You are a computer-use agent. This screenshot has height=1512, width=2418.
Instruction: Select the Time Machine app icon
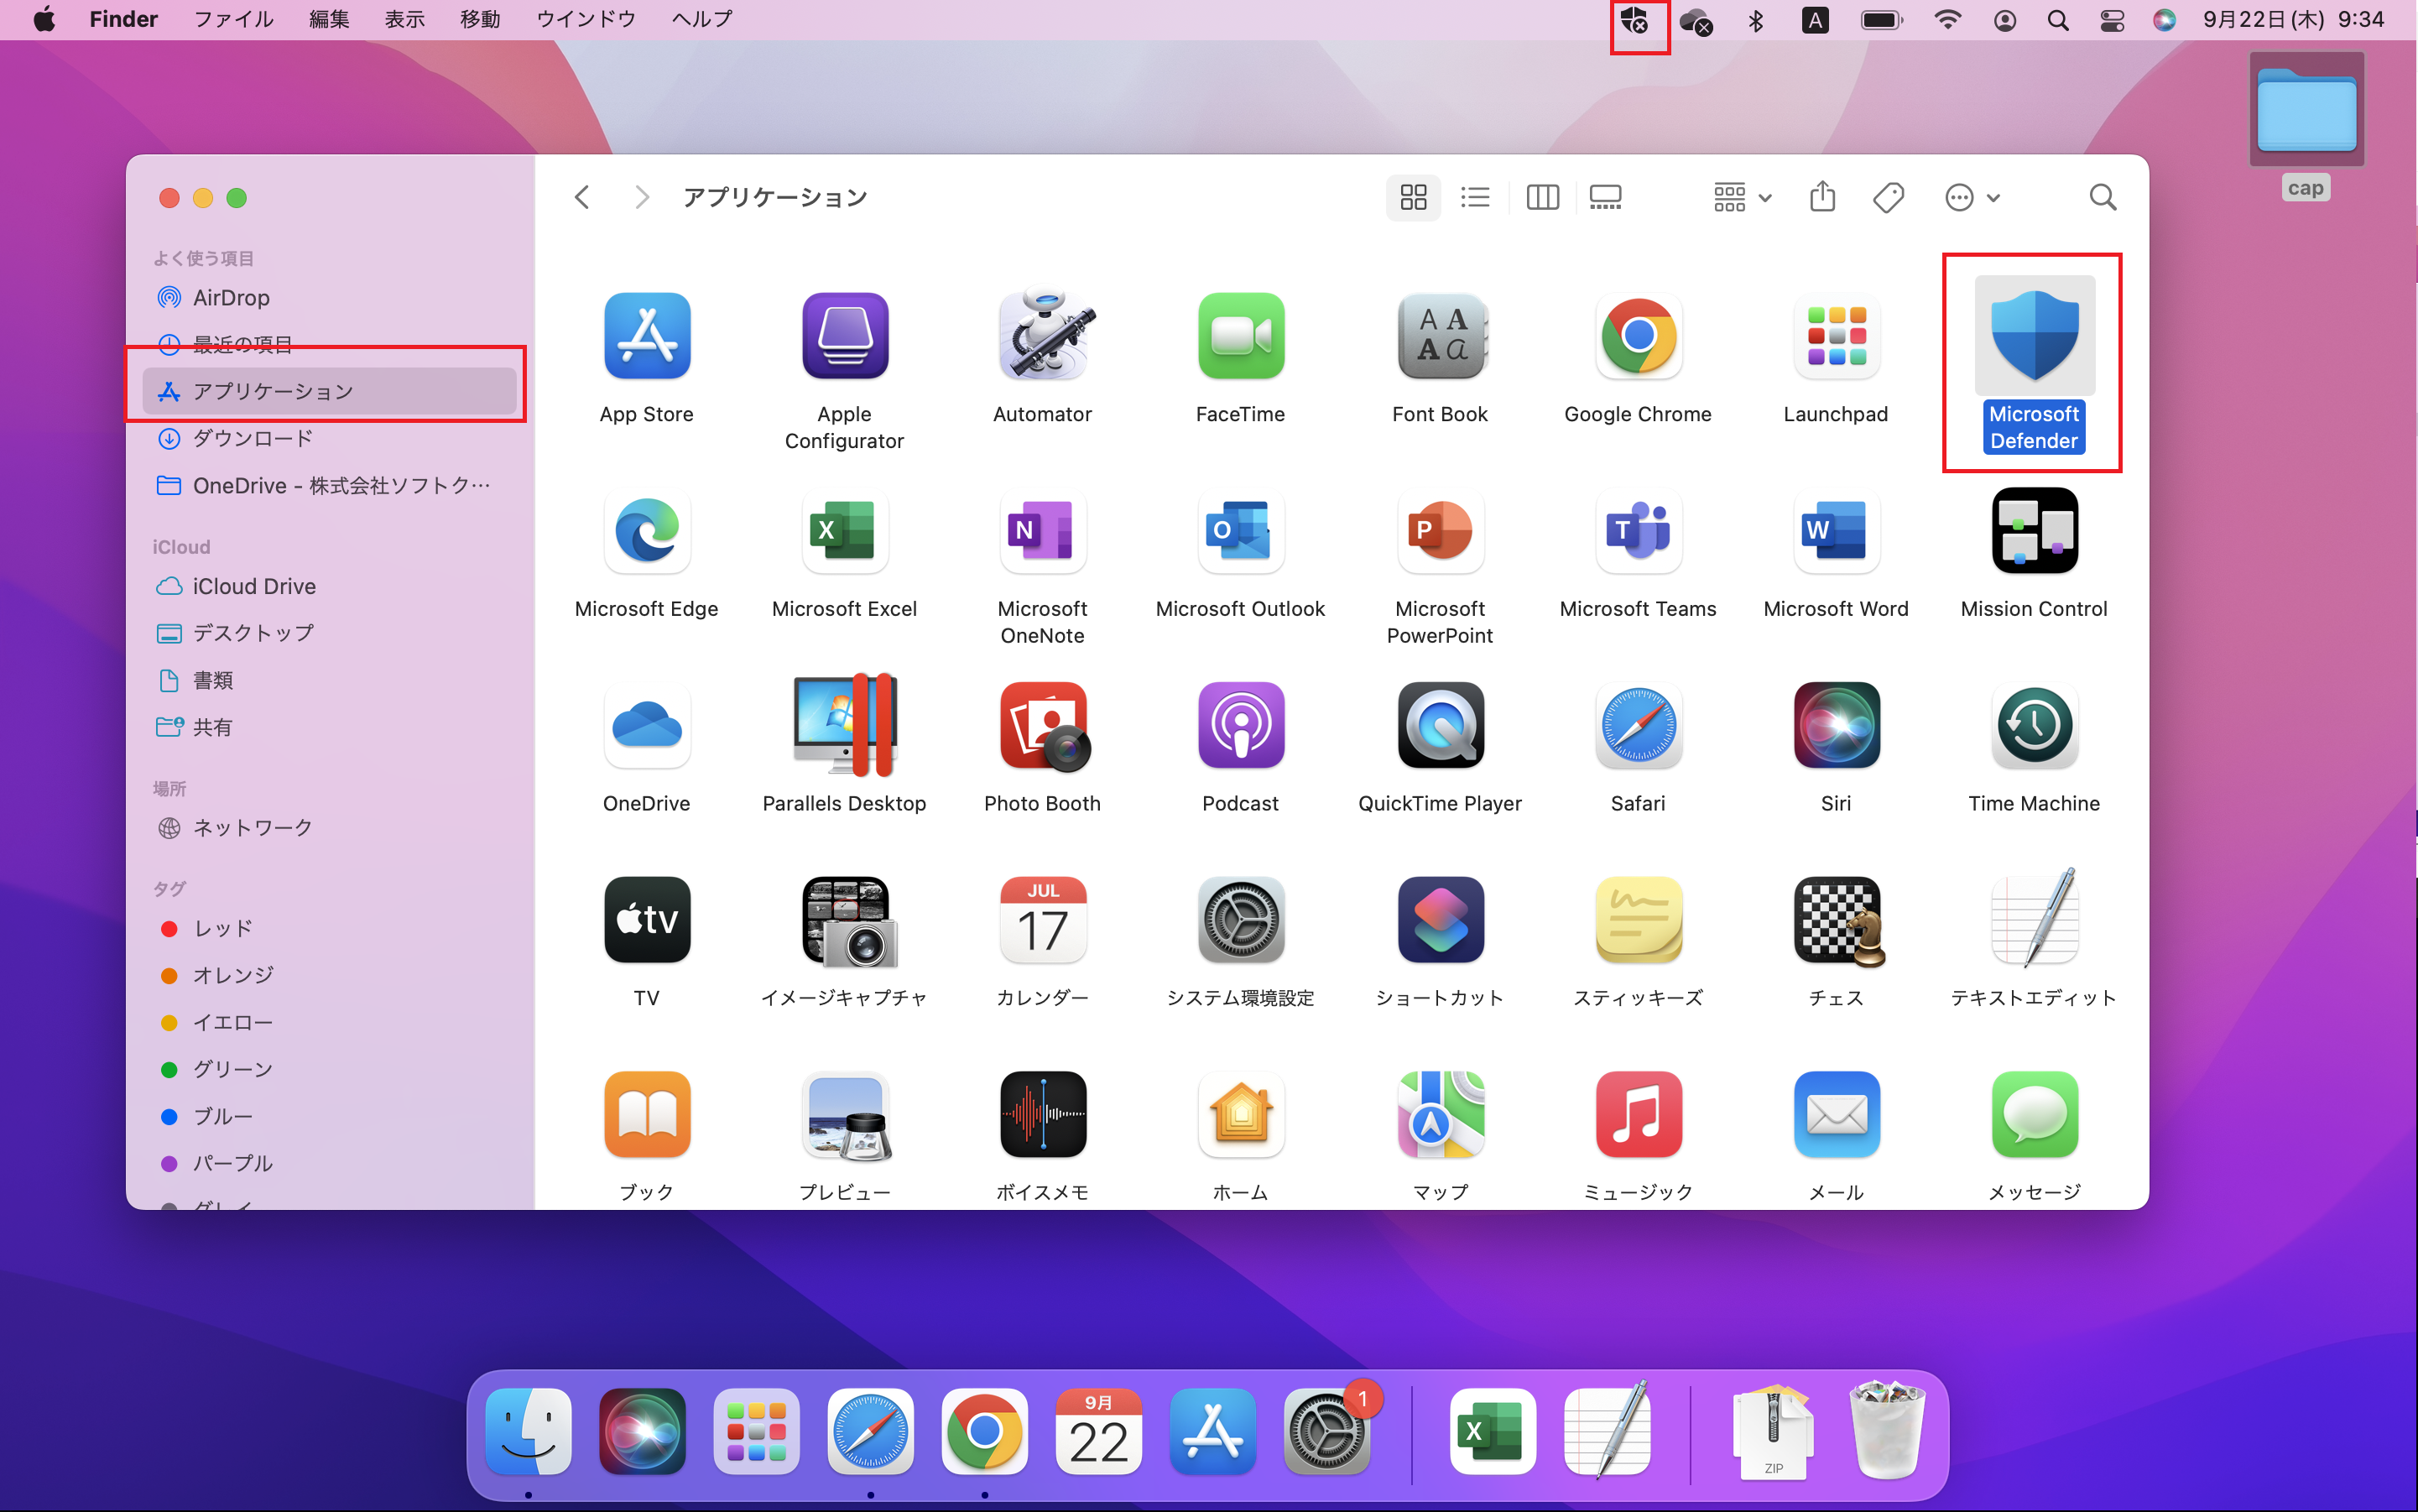click(x=2034, y=725)
